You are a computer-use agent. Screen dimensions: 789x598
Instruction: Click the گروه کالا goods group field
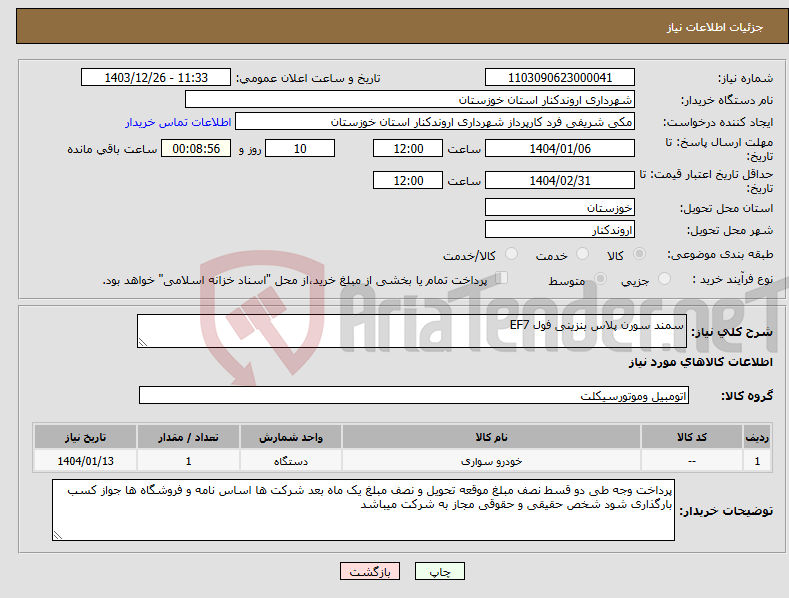414,395
